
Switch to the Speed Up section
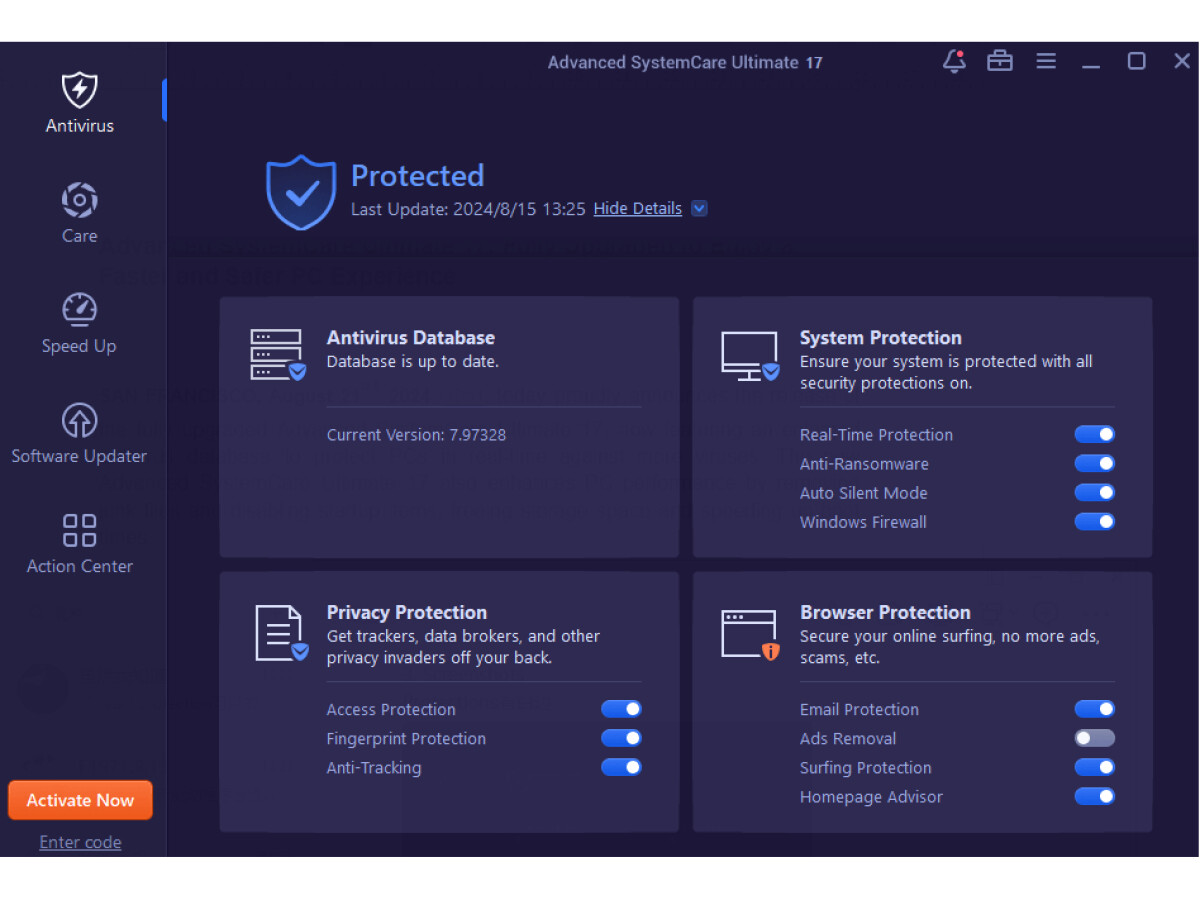point(79,322)
